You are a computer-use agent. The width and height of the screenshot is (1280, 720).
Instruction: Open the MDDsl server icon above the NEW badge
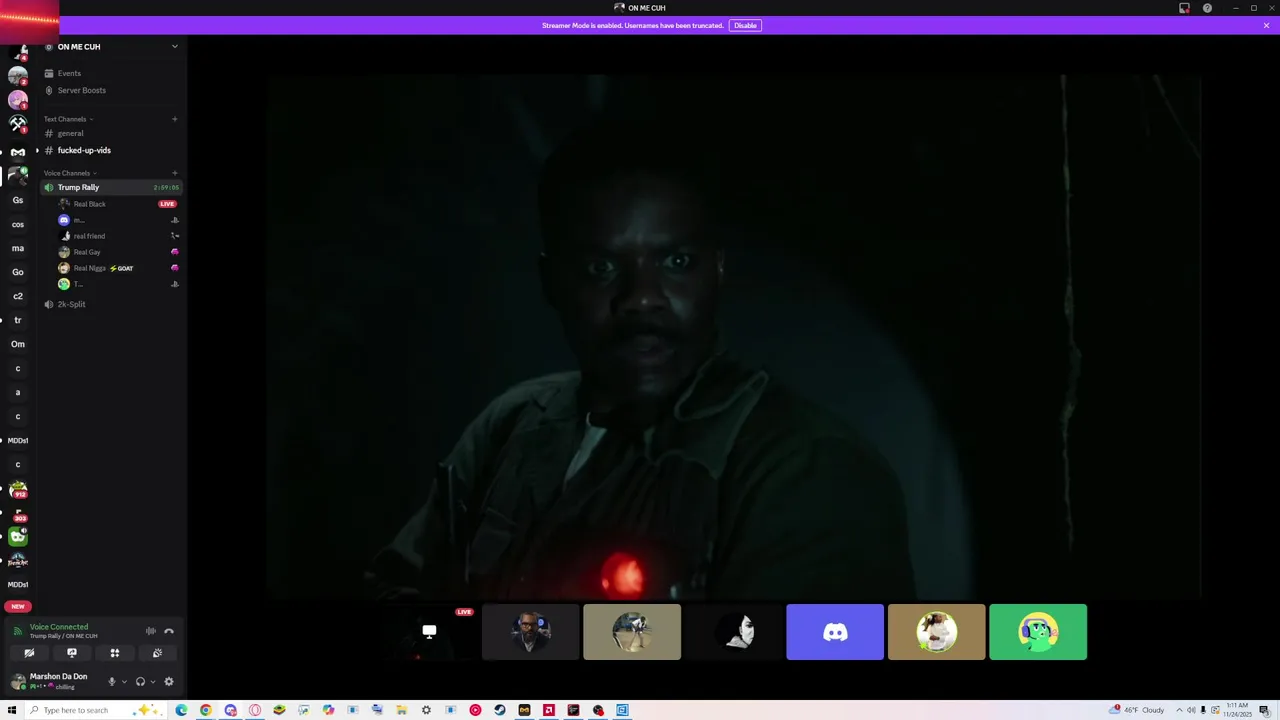coord(18,584)
